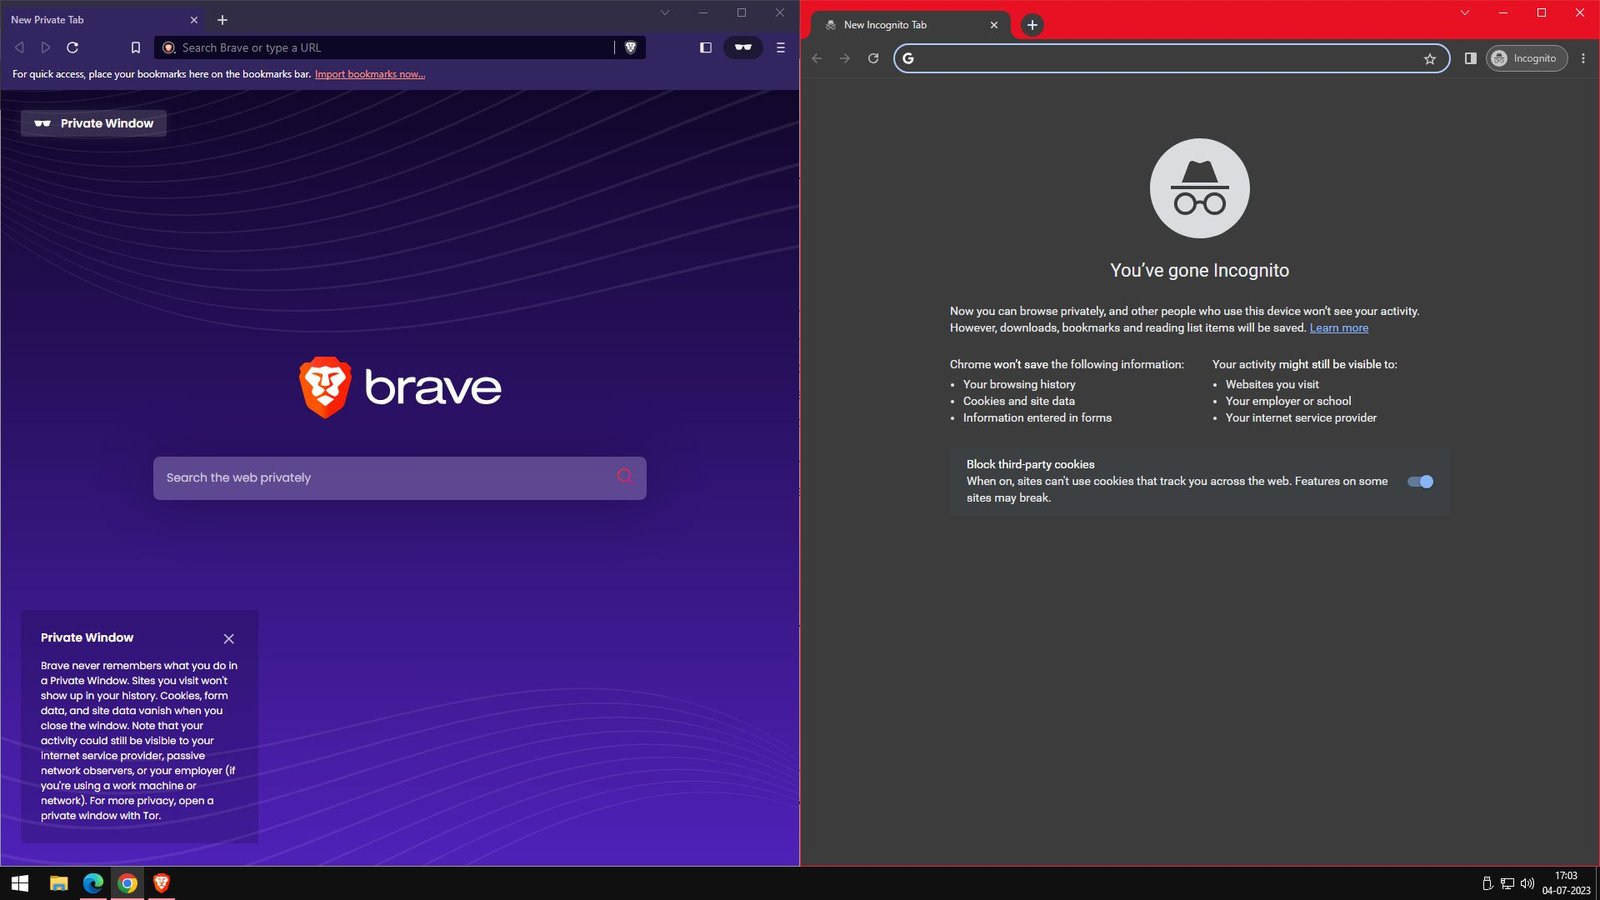Click the Search the web privately box
The height and width of the screenshot is (900, 1600).
coord(399,478)
